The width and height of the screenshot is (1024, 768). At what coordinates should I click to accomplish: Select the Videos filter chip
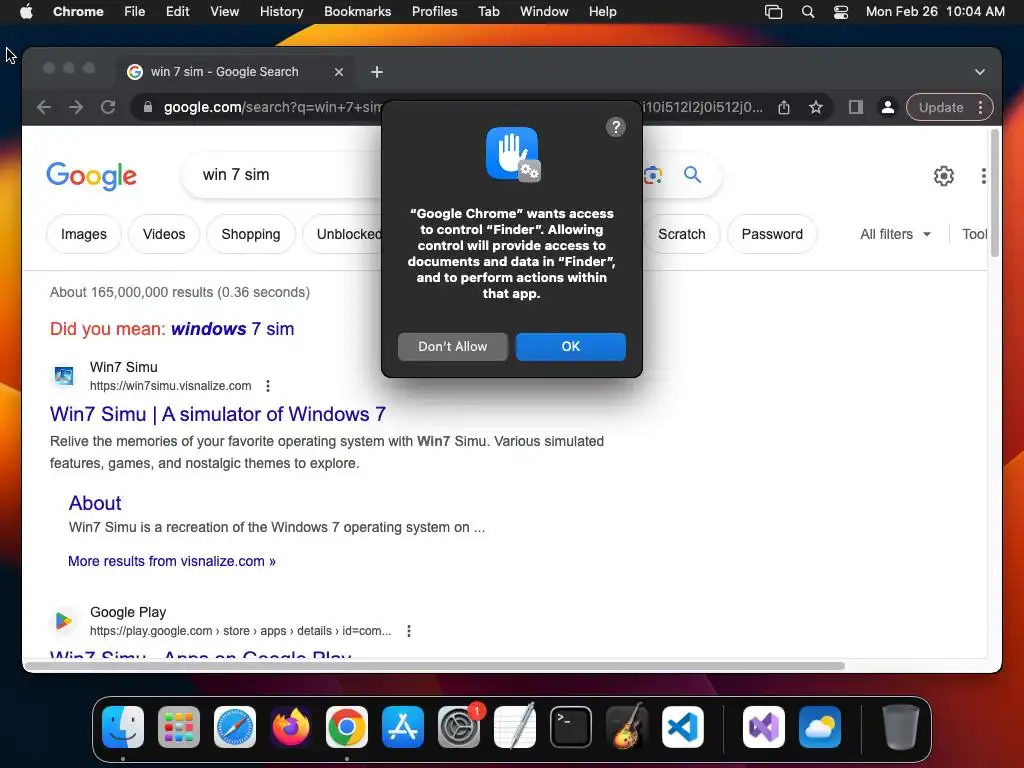click(164, 234)
